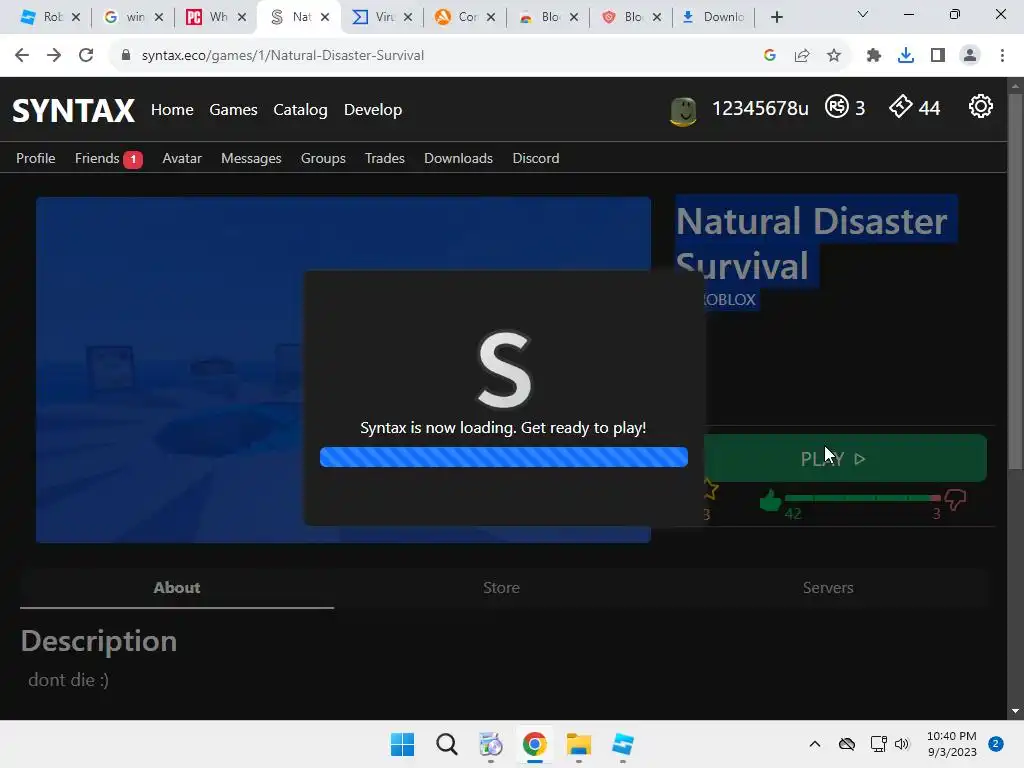Open File Explorer from taskbar
This screenshot has height=768, width=1024.
(x=579, y=744)
